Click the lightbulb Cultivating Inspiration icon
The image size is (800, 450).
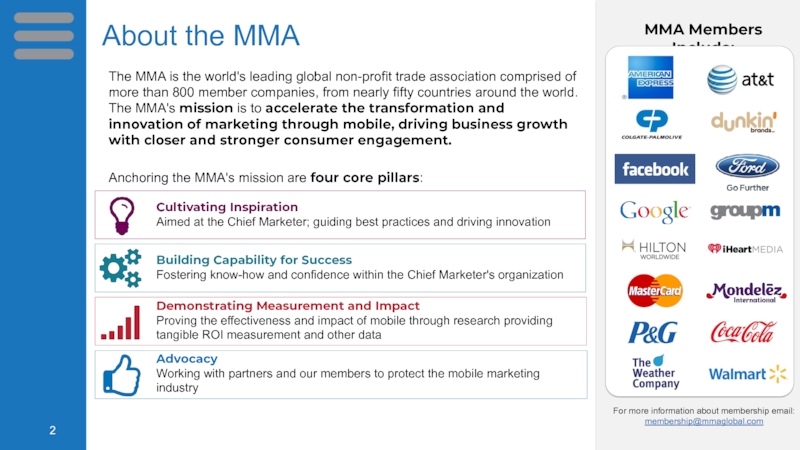(x=122, y=215)
